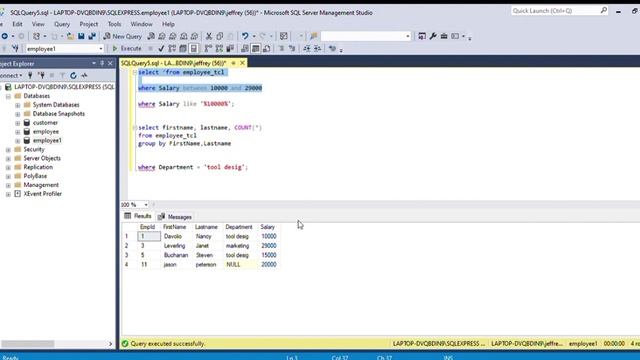This screenshot has width=640, height=360.
Task: Click the Connect plug icon in Object Explorer
Action: (x=30, y=76)
